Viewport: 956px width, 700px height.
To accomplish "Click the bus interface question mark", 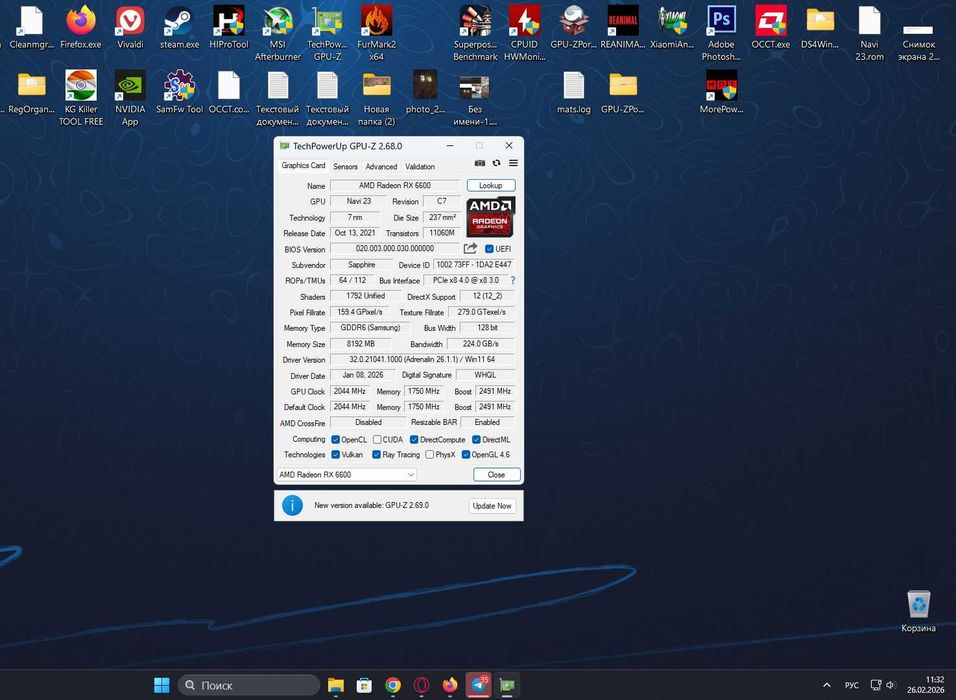I will pyautogui.click(x=513, y=281).
